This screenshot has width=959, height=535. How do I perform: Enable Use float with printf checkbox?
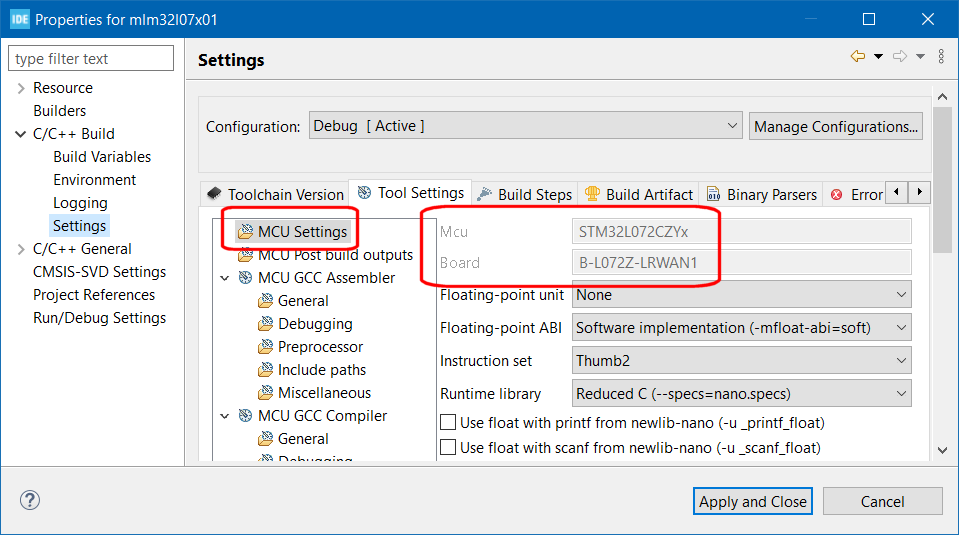point(448,422)
